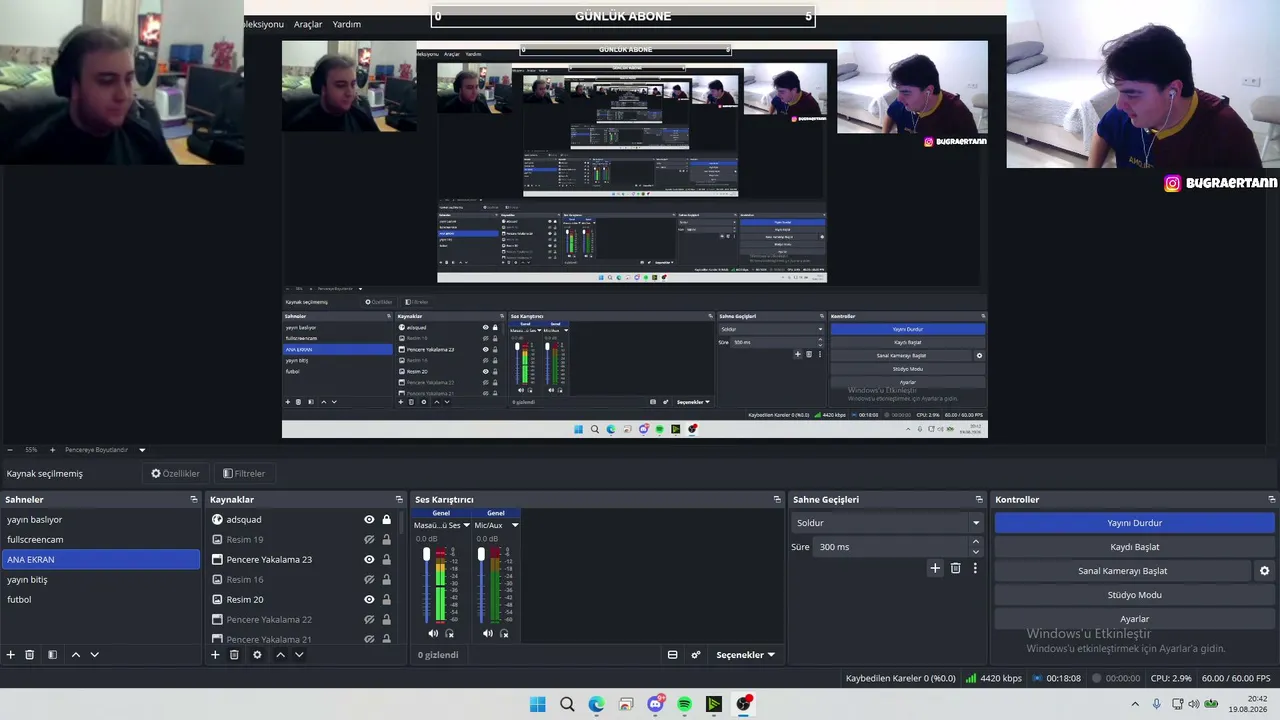Open the Seçenekler dropdown in mixer
Screen dimensions: 1280x720
coord(746,655)
